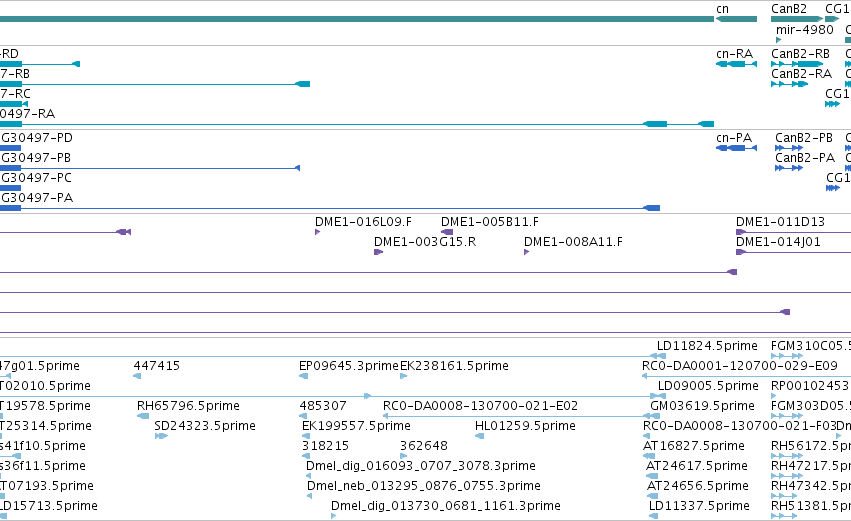Click the 485307 feature label
851x521 pixels.
coord(322,406)
